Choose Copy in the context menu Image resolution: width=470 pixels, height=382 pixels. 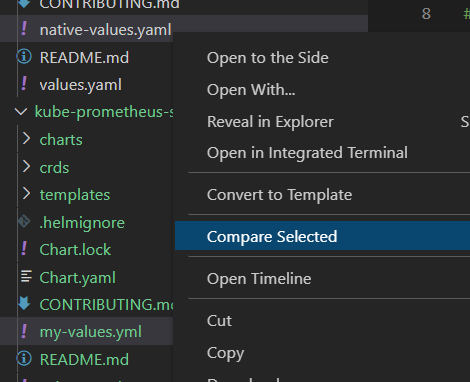pyautogui.click(x=225, y=353)
